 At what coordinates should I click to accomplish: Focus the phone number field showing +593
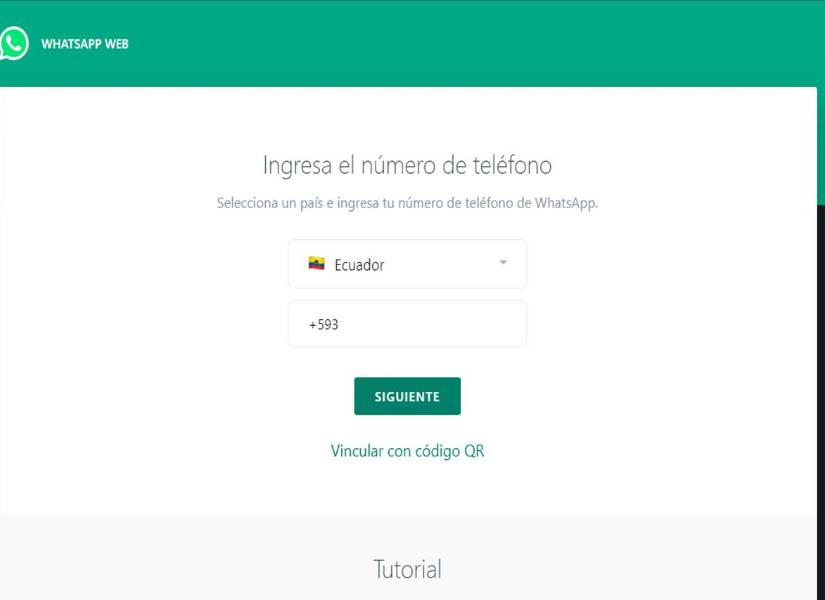(x=407, y=324)
